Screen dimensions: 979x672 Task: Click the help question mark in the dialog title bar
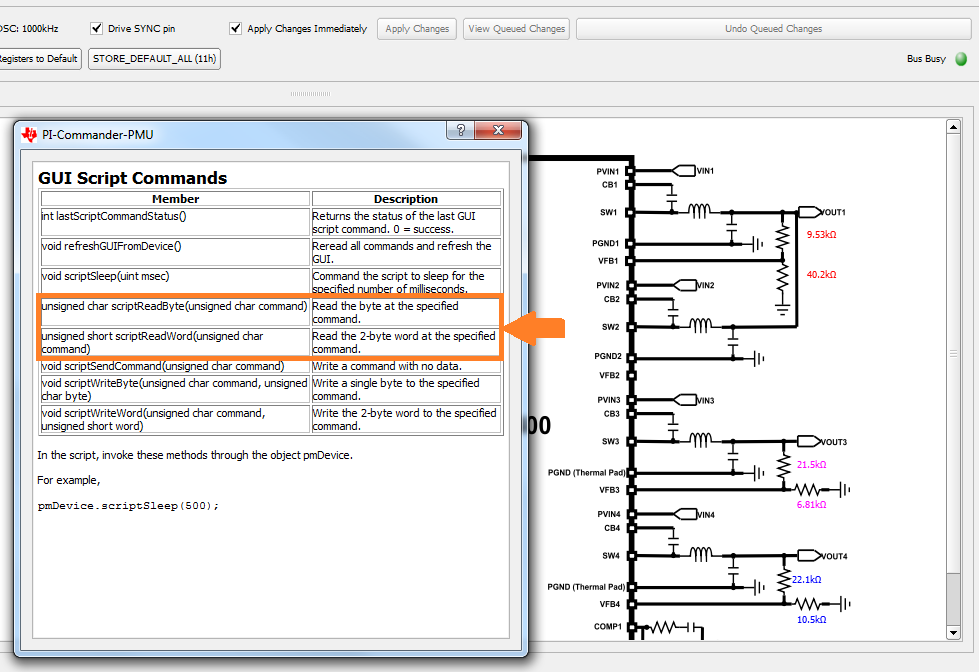(x=460, y=132)
